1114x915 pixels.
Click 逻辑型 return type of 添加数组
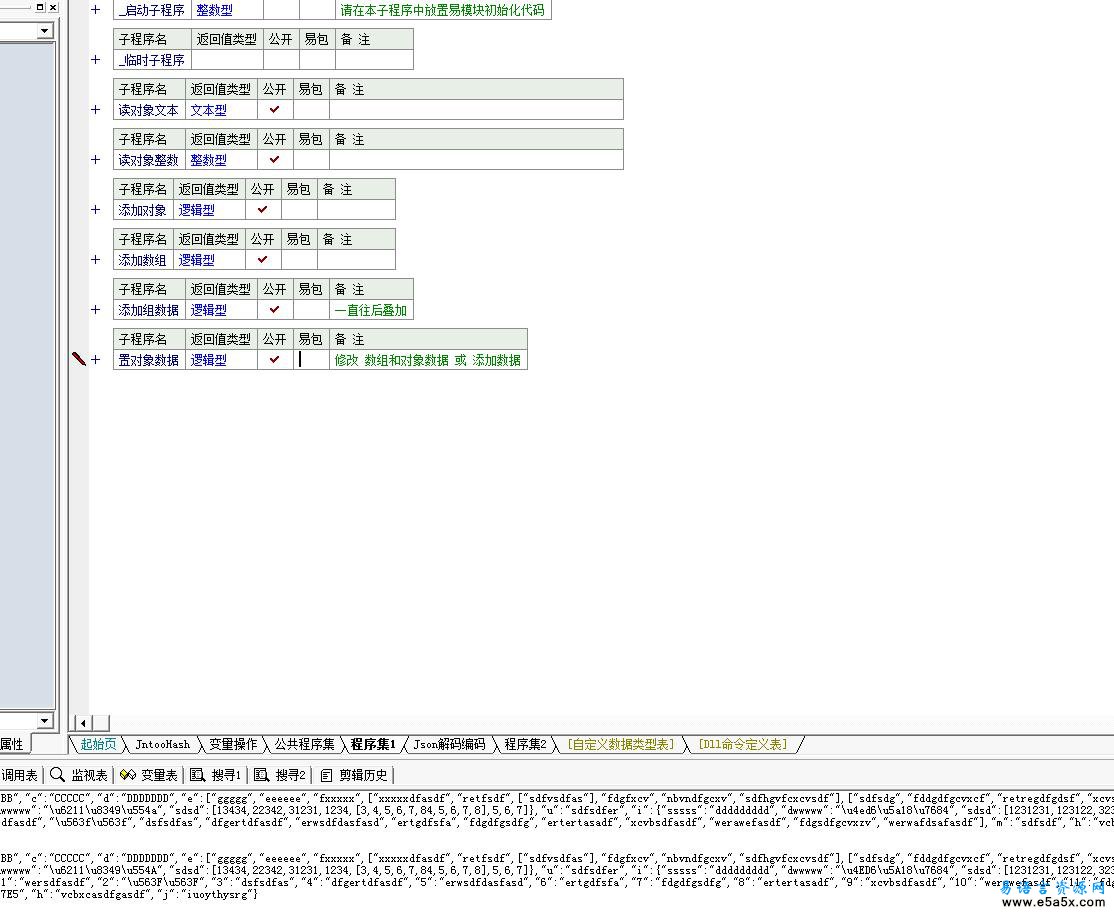click(x=197, y=260)
